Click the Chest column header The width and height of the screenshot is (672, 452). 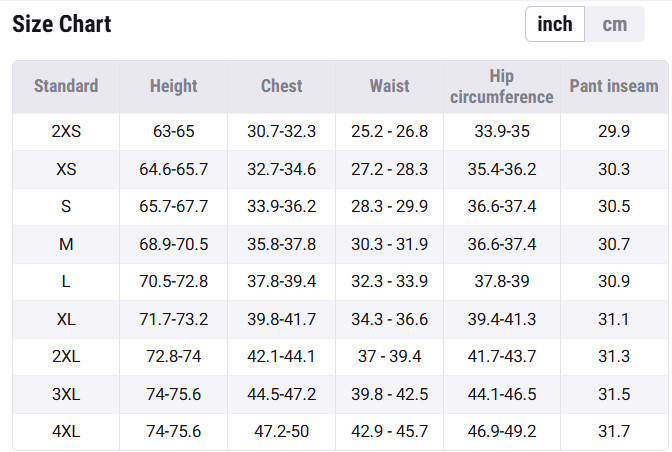[x=282, y=86]
